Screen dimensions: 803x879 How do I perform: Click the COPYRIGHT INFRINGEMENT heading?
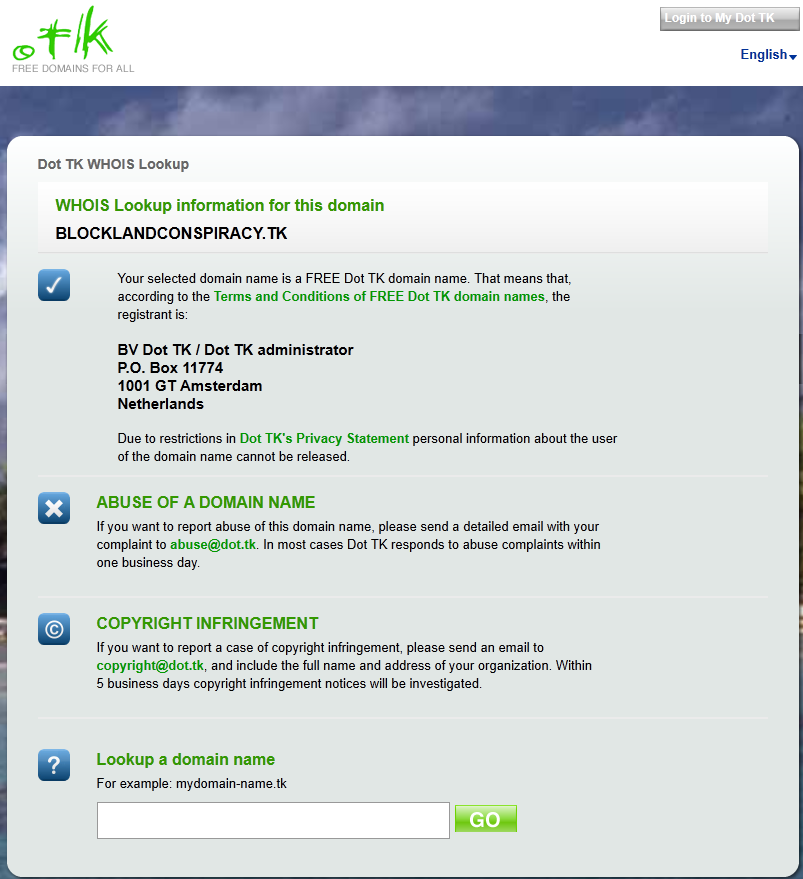pyautogui.click(x=207, y=623)
